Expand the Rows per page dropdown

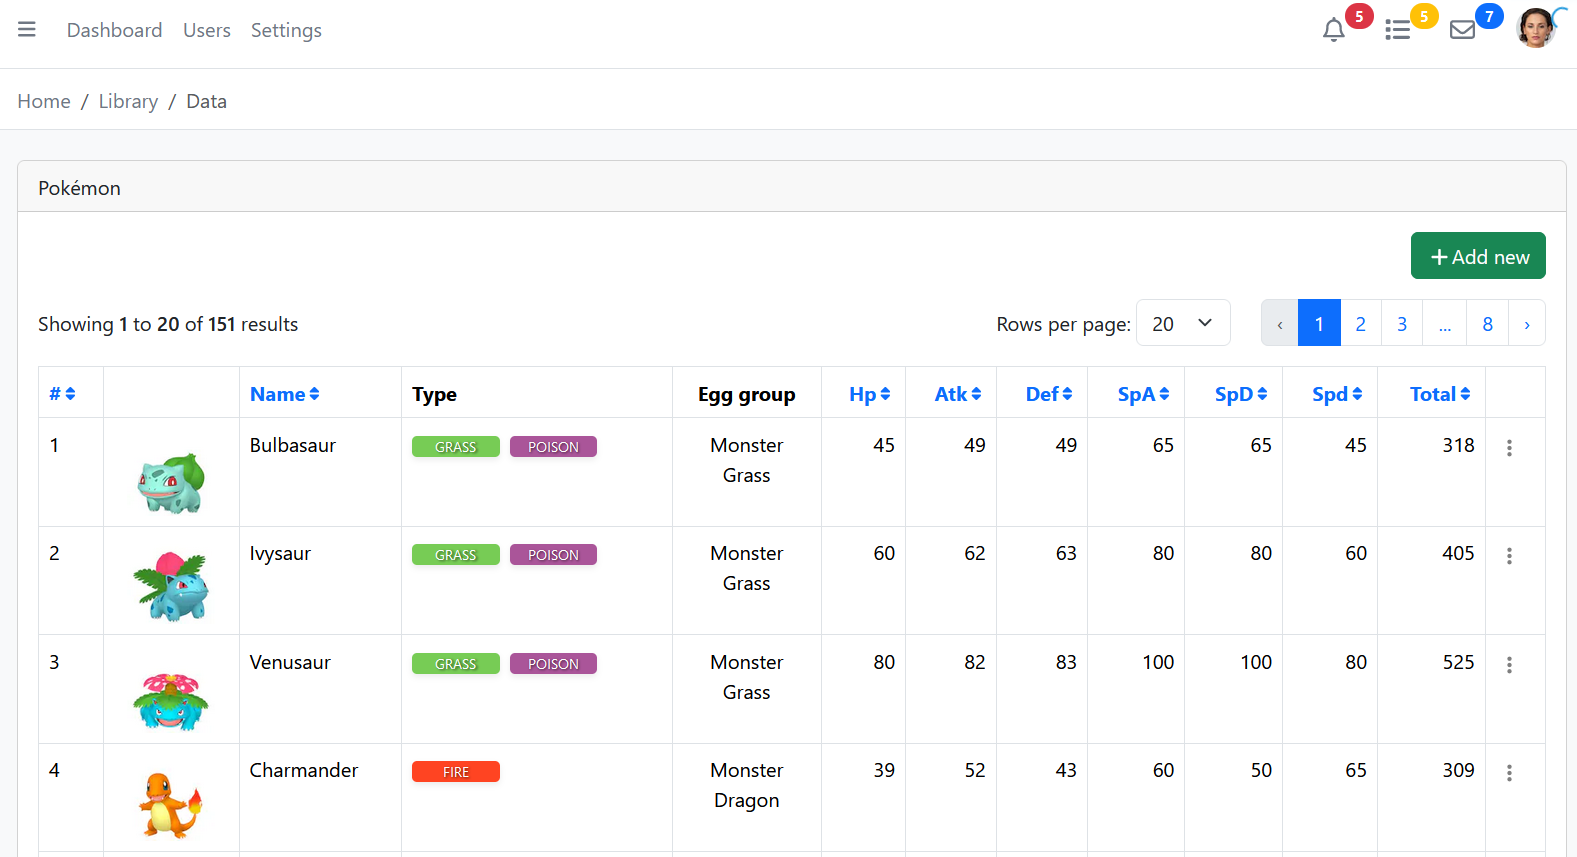pos(1183,323)
